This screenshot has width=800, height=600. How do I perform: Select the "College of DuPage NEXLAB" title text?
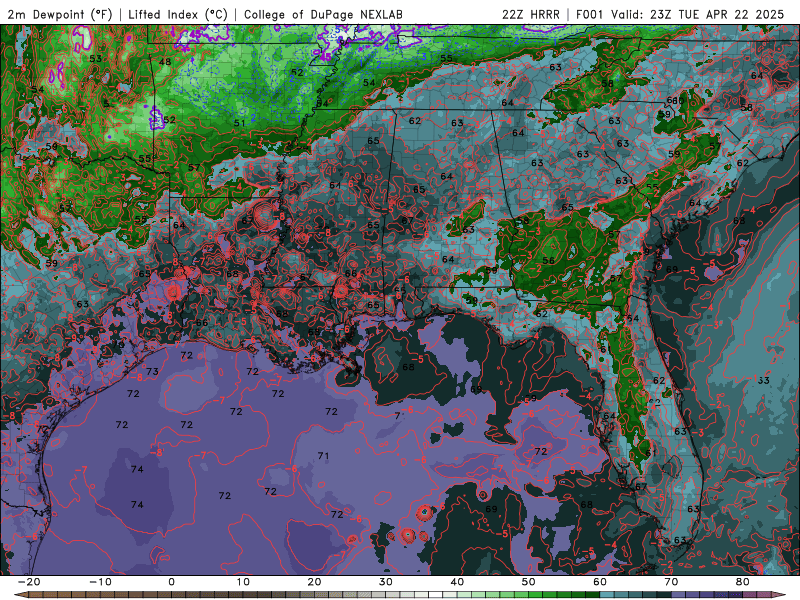point(323,14)
